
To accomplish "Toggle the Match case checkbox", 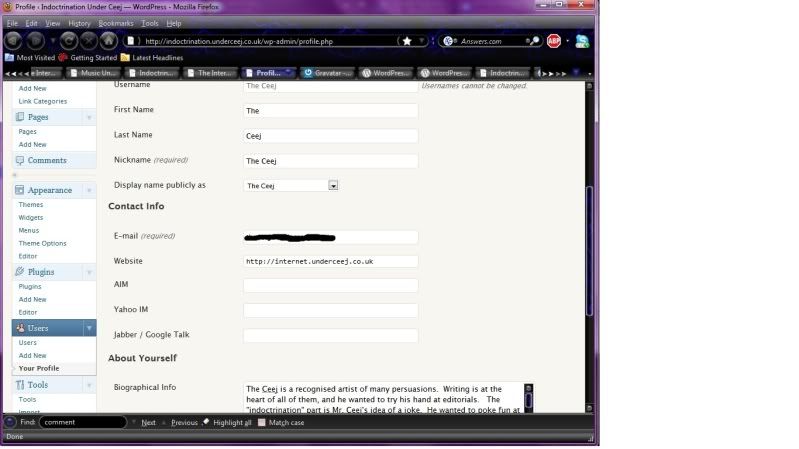I will pyautogui.click(x=262, y=422).
